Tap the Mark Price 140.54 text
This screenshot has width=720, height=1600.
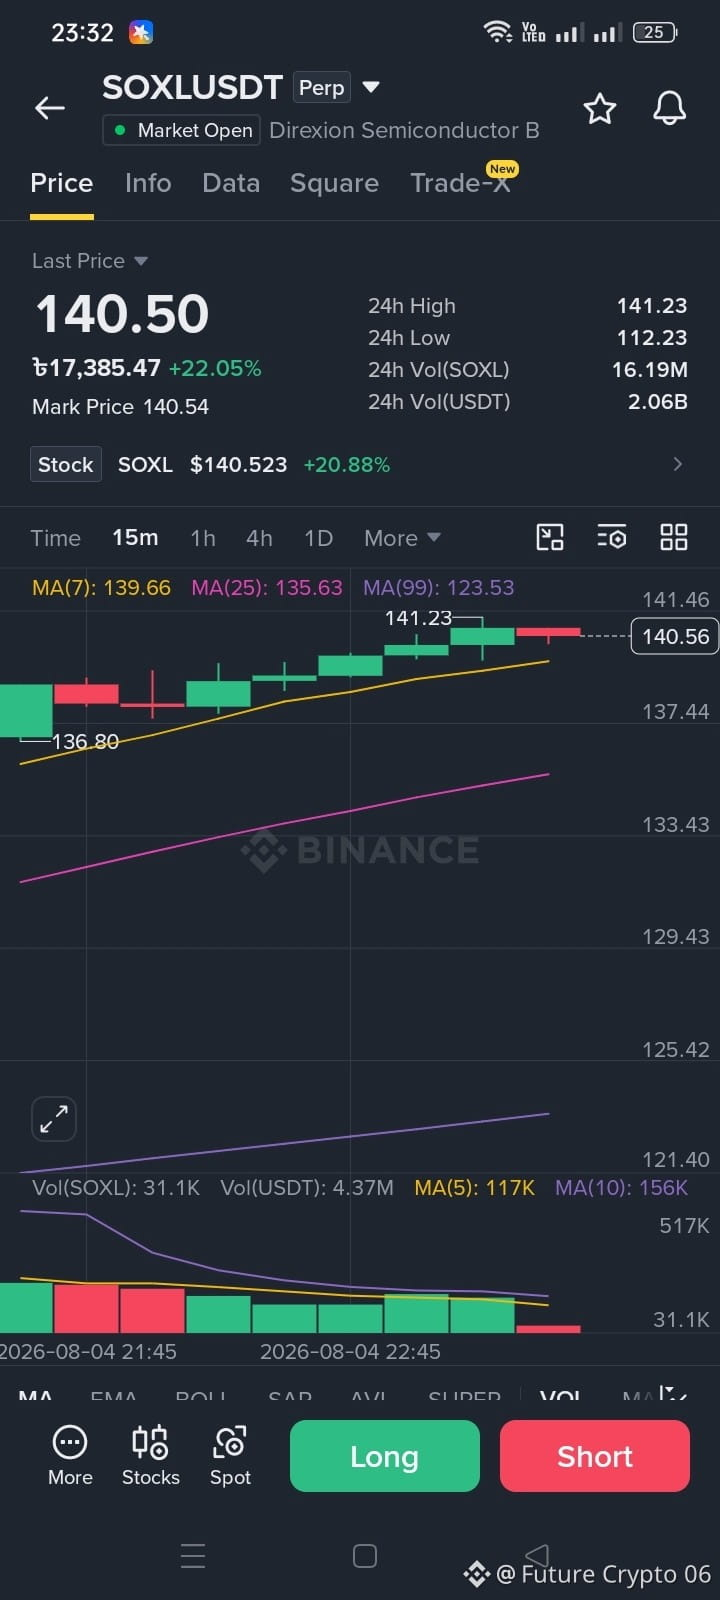click(x=120, y=407)
